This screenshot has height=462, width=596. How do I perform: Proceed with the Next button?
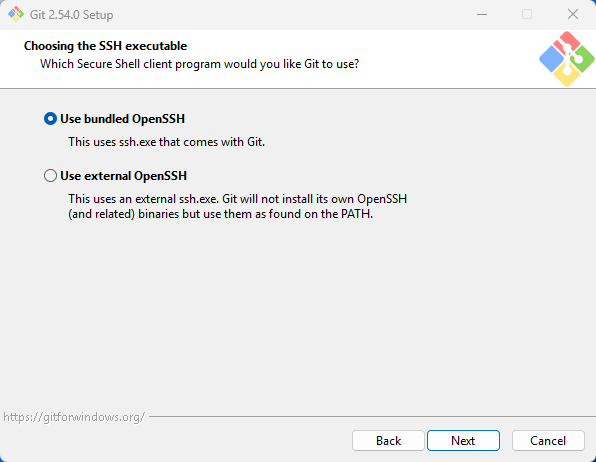tap(463, 440)
